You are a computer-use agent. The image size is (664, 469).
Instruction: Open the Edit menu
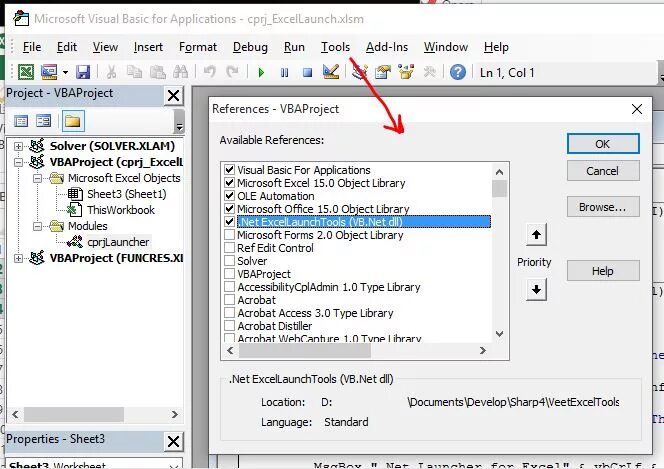pyautogui.click(x=67, y=47)
